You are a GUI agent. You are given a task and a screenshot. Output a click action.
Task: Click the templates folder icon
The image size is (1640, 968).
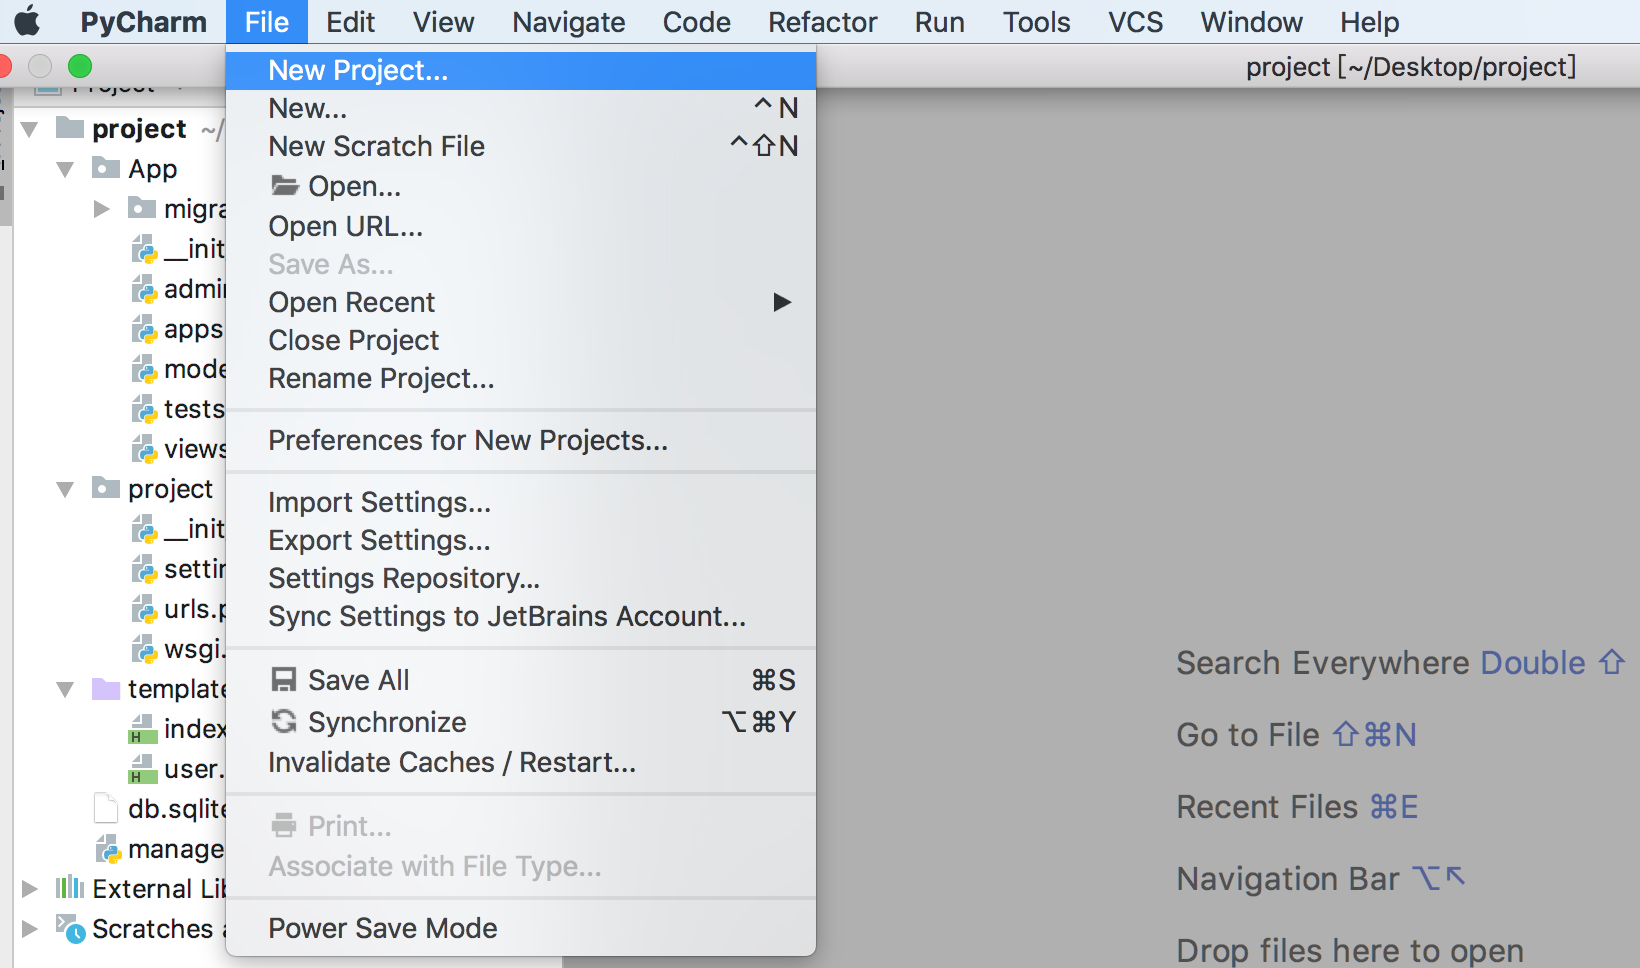(105, 688)
